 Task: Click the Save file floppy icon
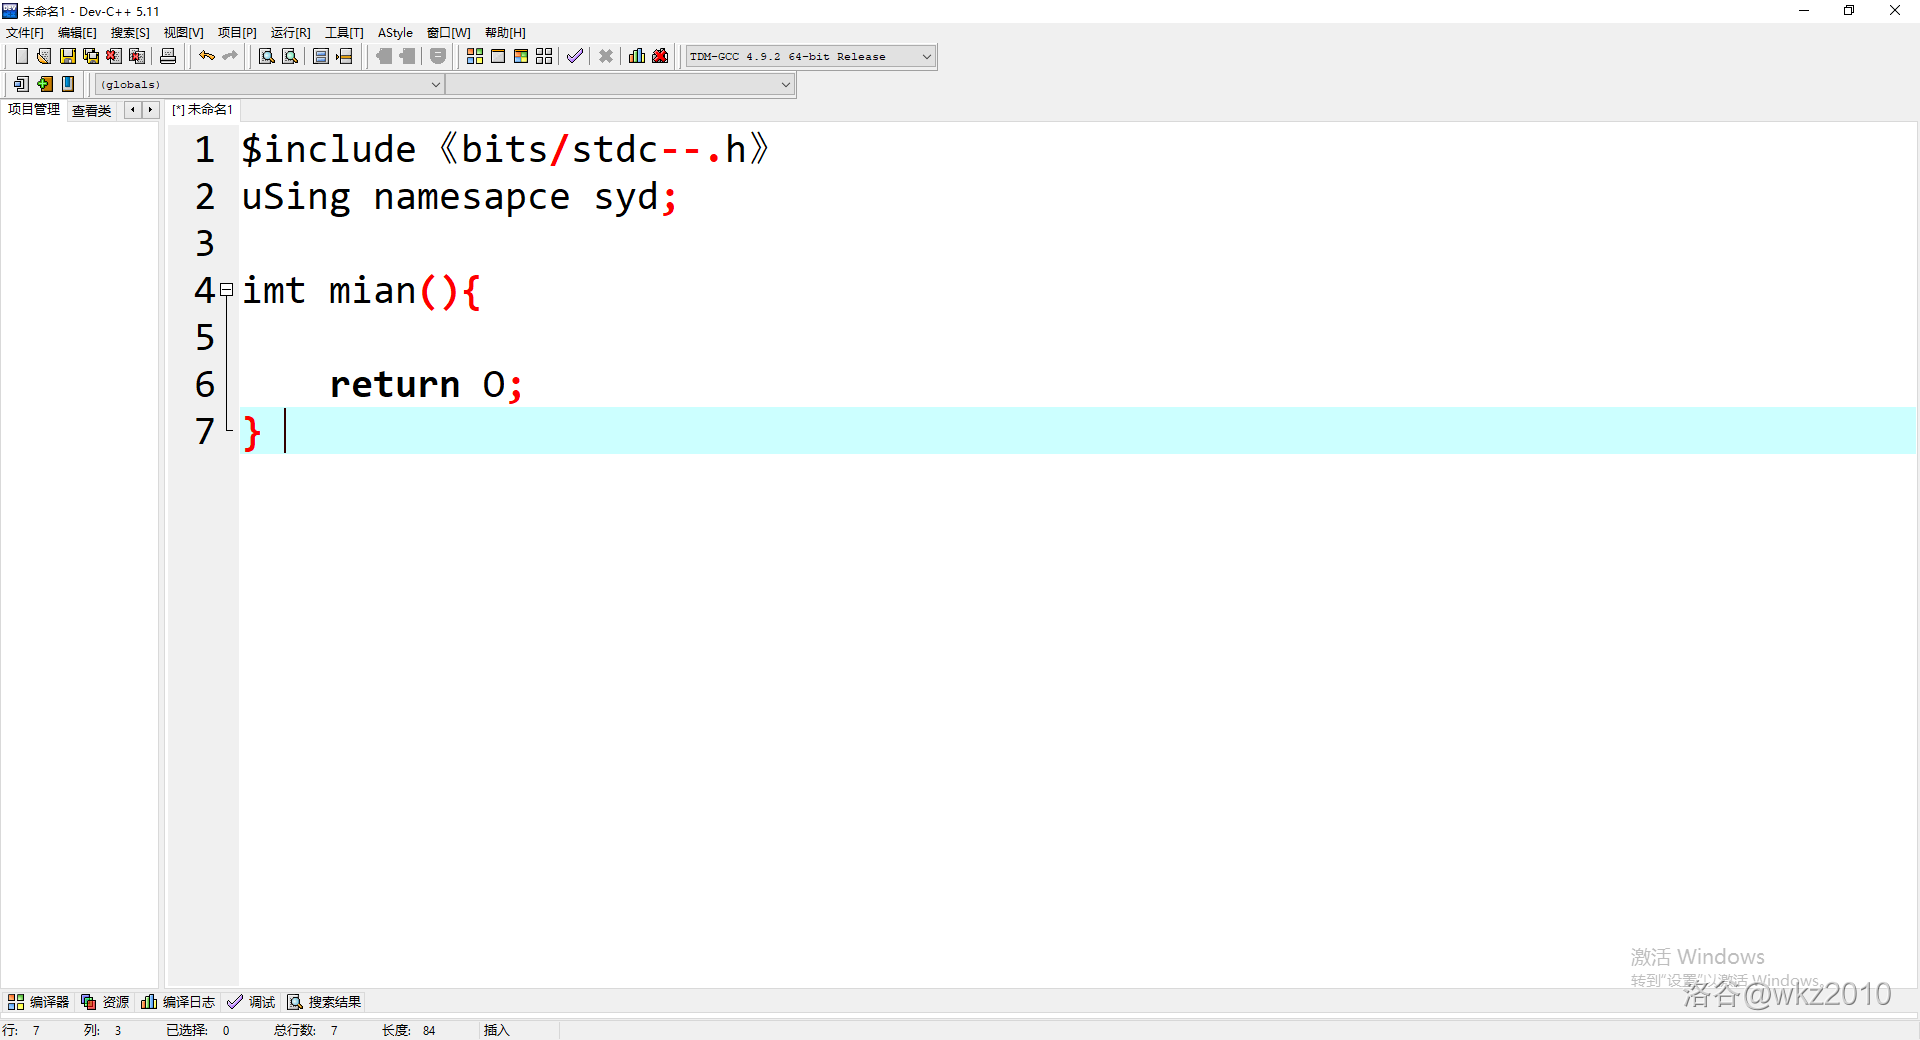point(67,57)
